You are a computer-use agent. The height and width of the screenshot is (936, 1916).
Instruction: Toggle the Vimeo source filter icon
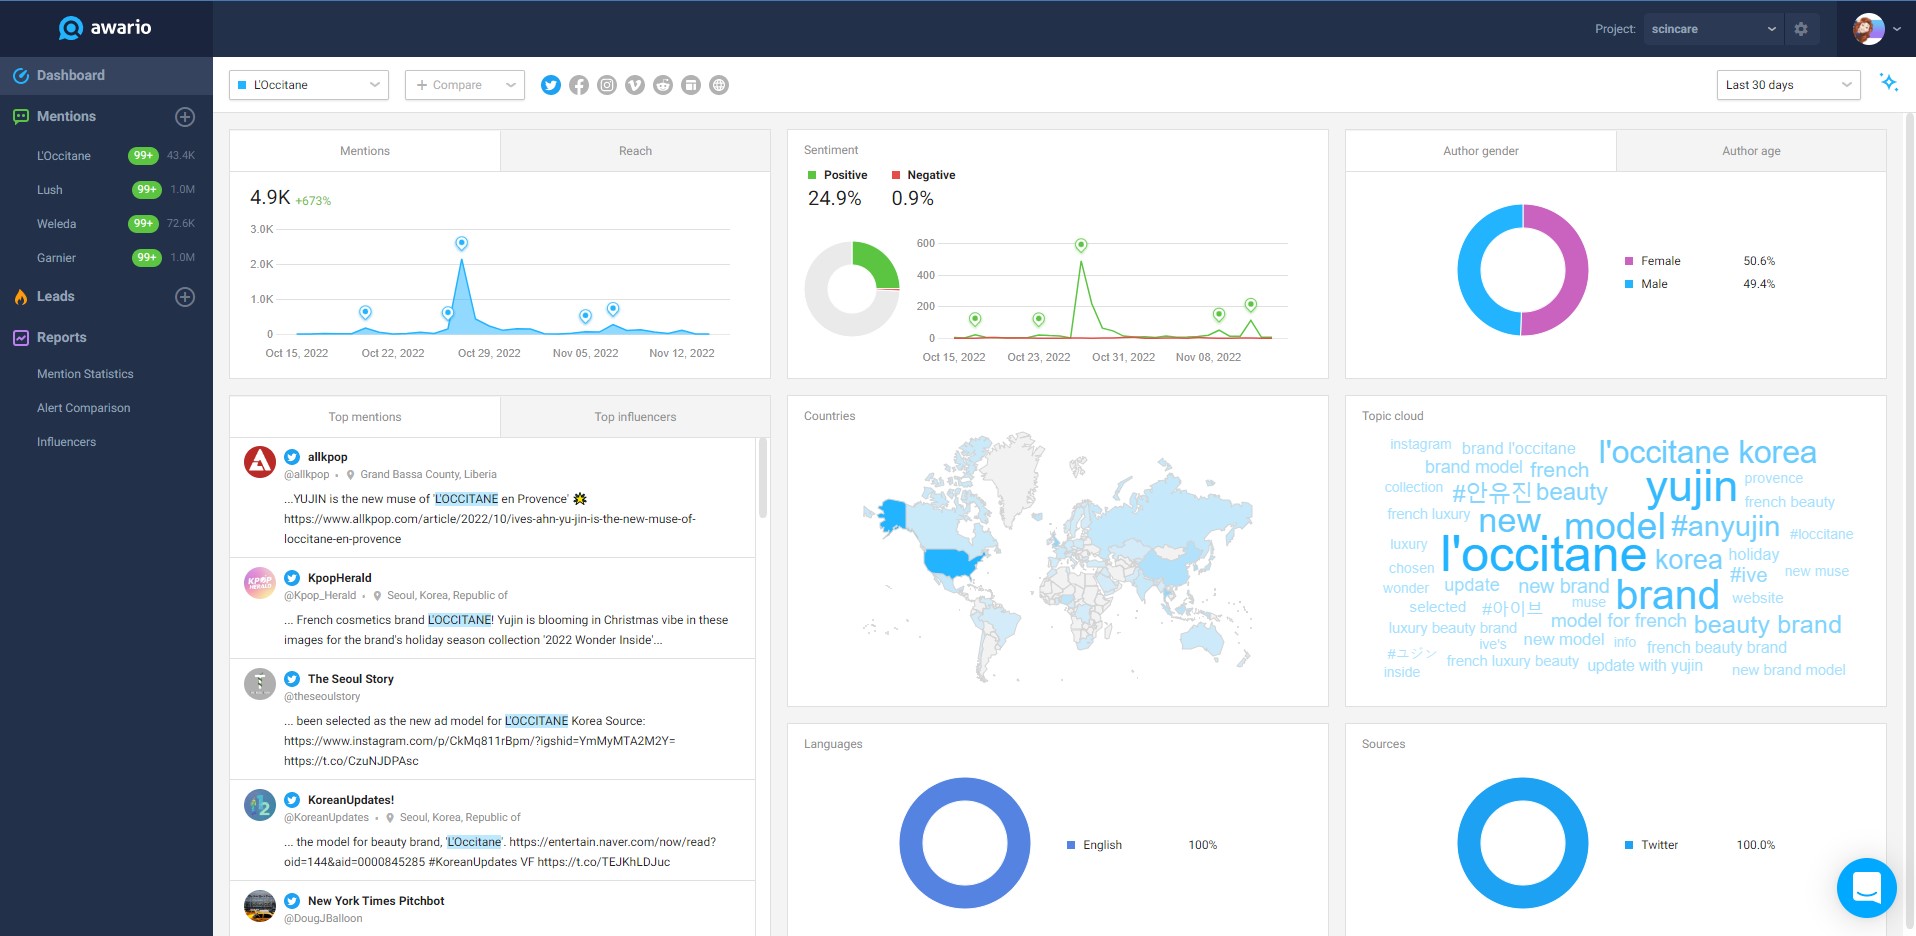[635, 85]
